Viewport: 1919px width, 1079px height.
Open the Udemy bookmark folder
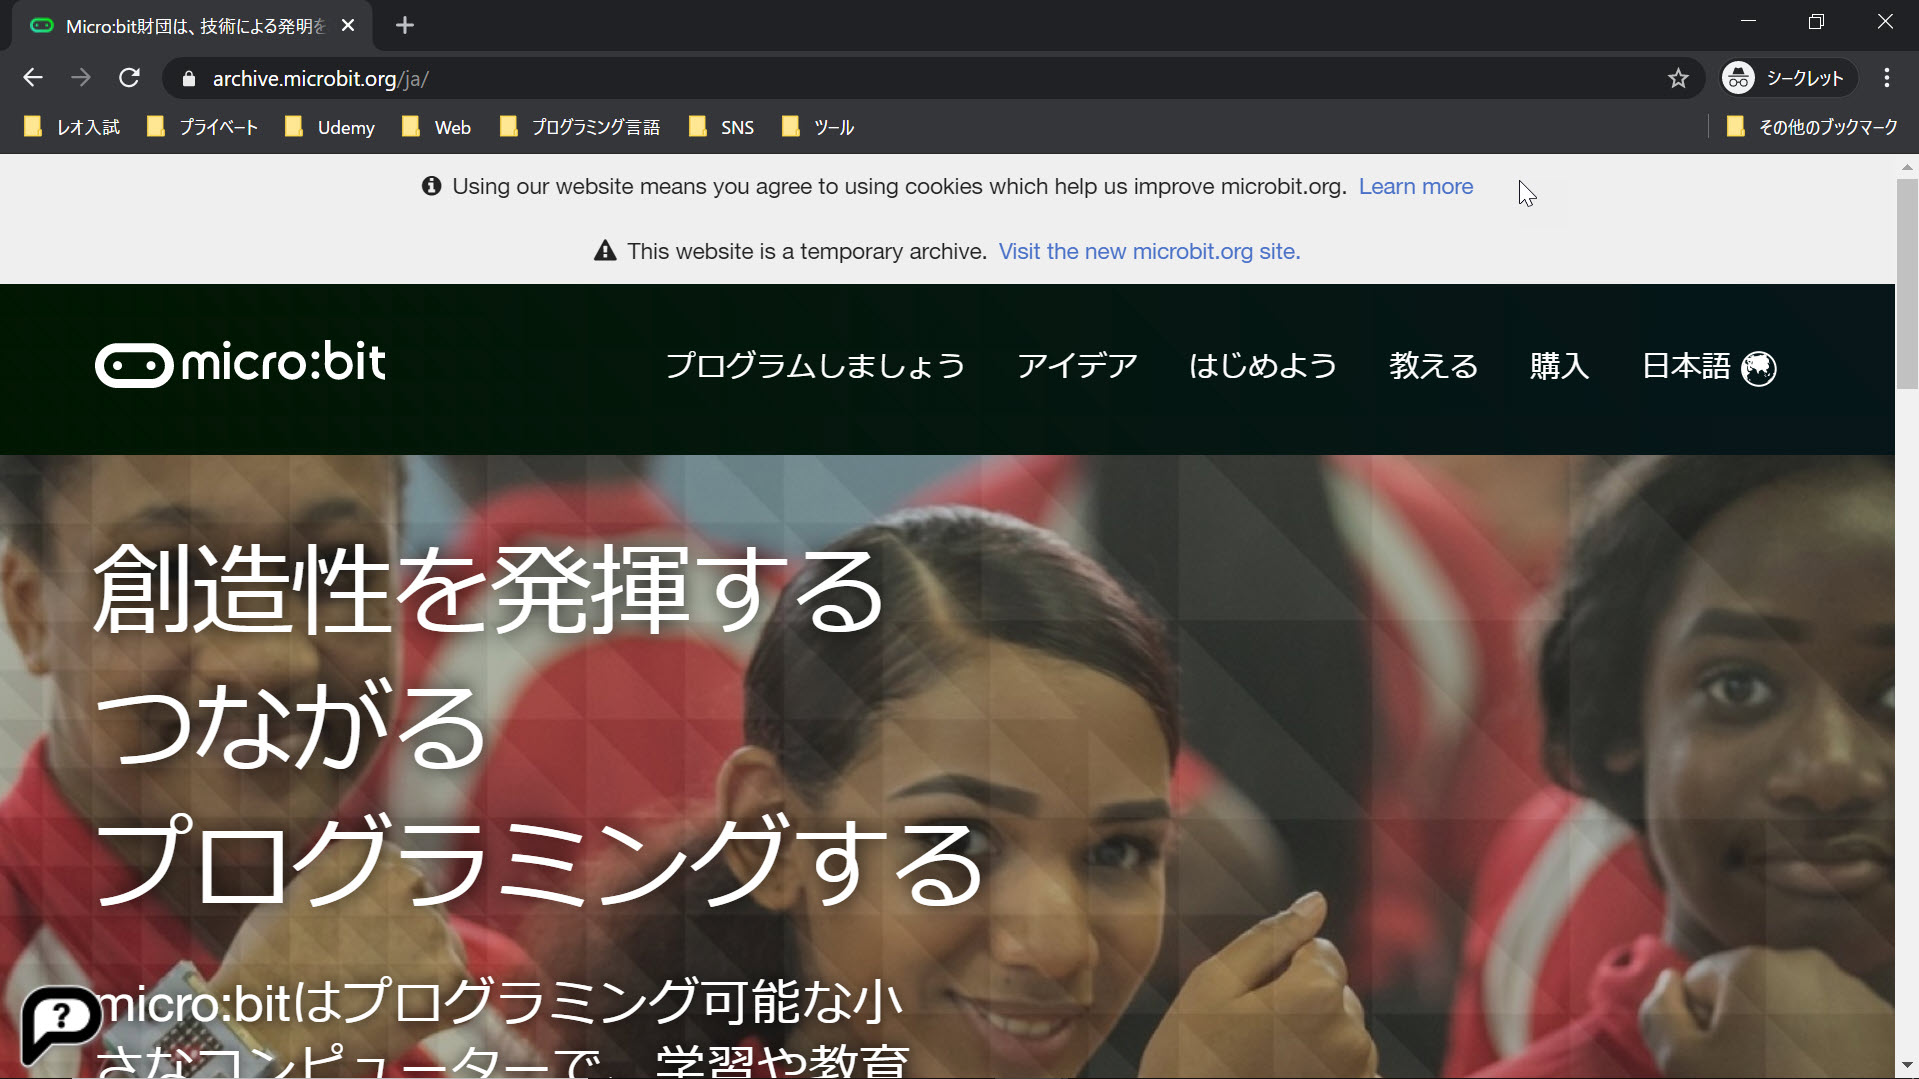coord(330,127)
